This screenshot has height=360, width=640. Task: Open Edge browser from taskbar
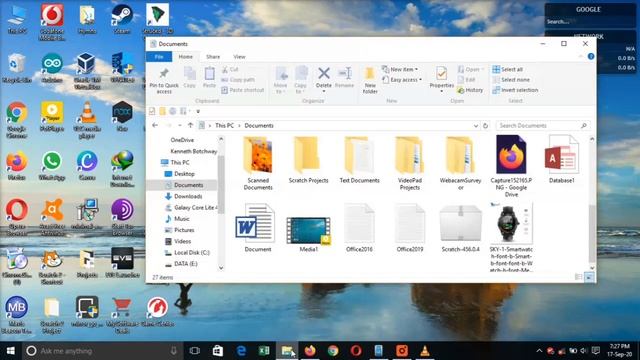click(x=241, y=351)
